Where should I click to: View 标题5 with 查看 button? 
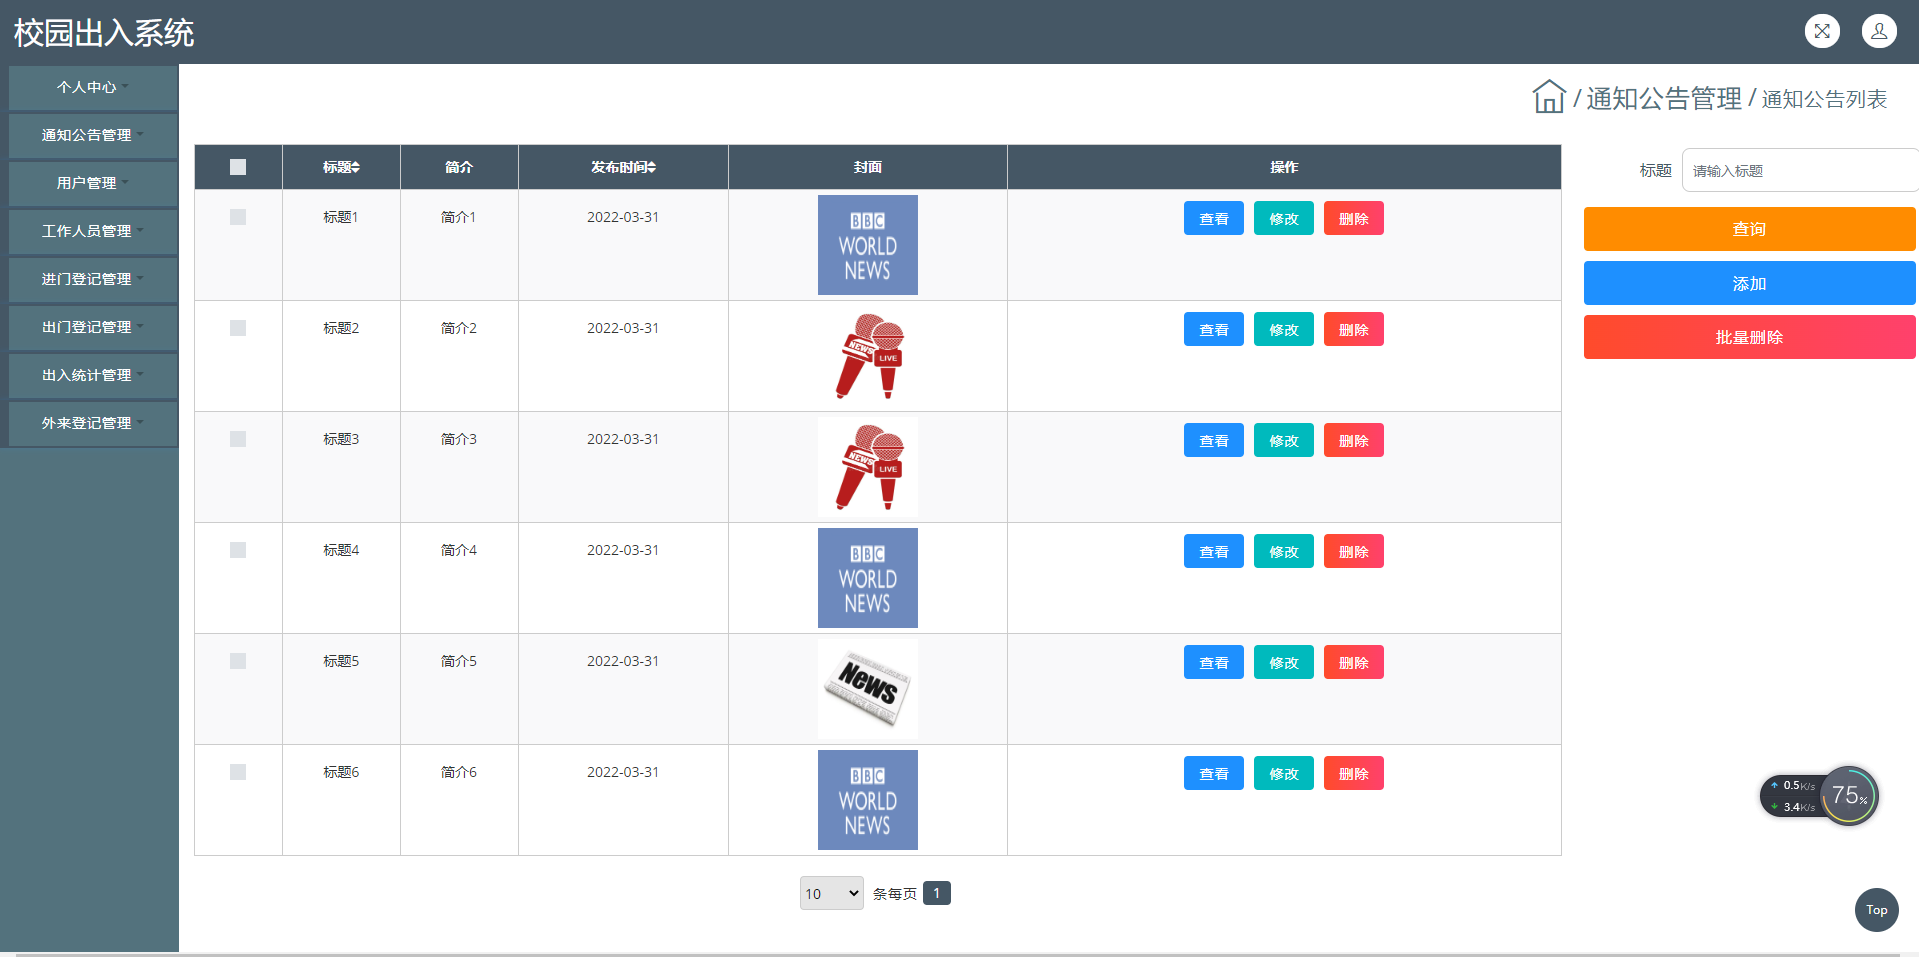[1214, 662]
